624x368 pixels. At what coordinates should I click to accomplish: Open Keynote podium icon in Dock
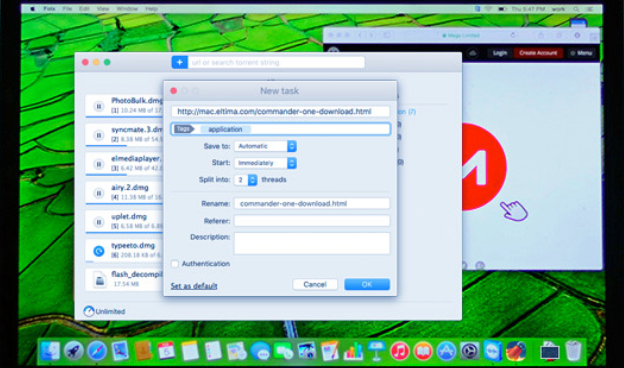pos(376,351)
